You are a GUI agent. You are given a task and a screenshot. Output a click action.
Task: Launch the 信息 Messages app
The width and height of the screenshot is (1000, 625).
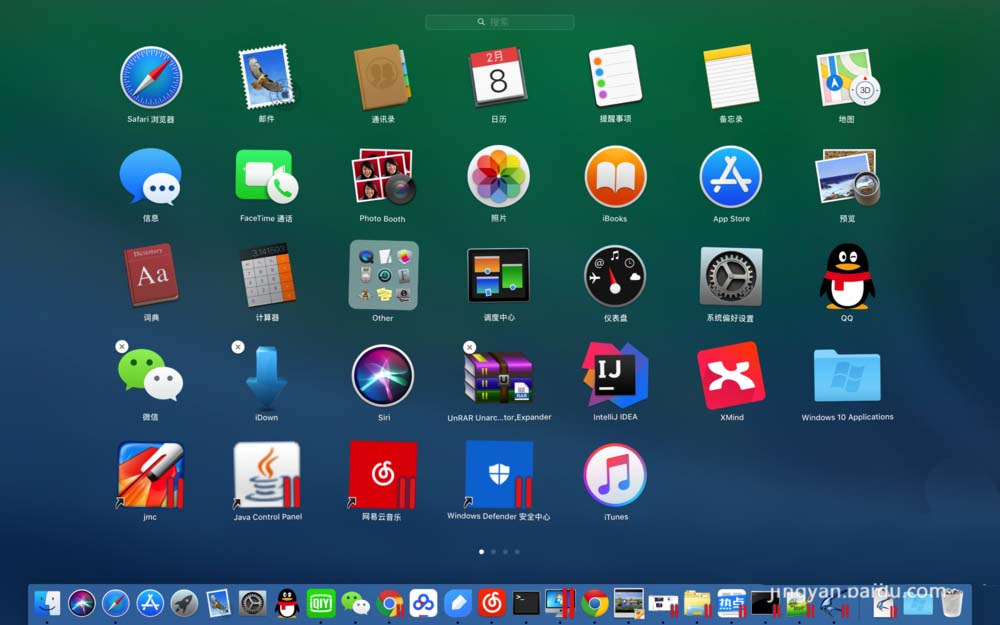pyautogui.click(x=151, y=177)
